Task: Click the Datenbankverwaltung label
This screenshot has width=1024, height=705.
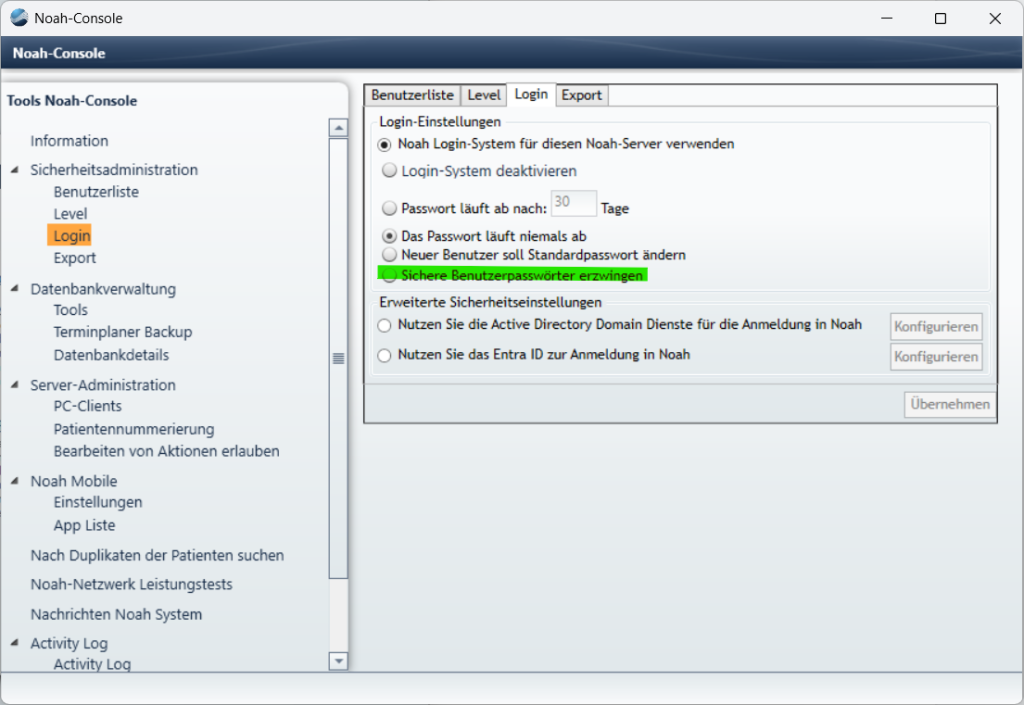Action: pos(103,289)
